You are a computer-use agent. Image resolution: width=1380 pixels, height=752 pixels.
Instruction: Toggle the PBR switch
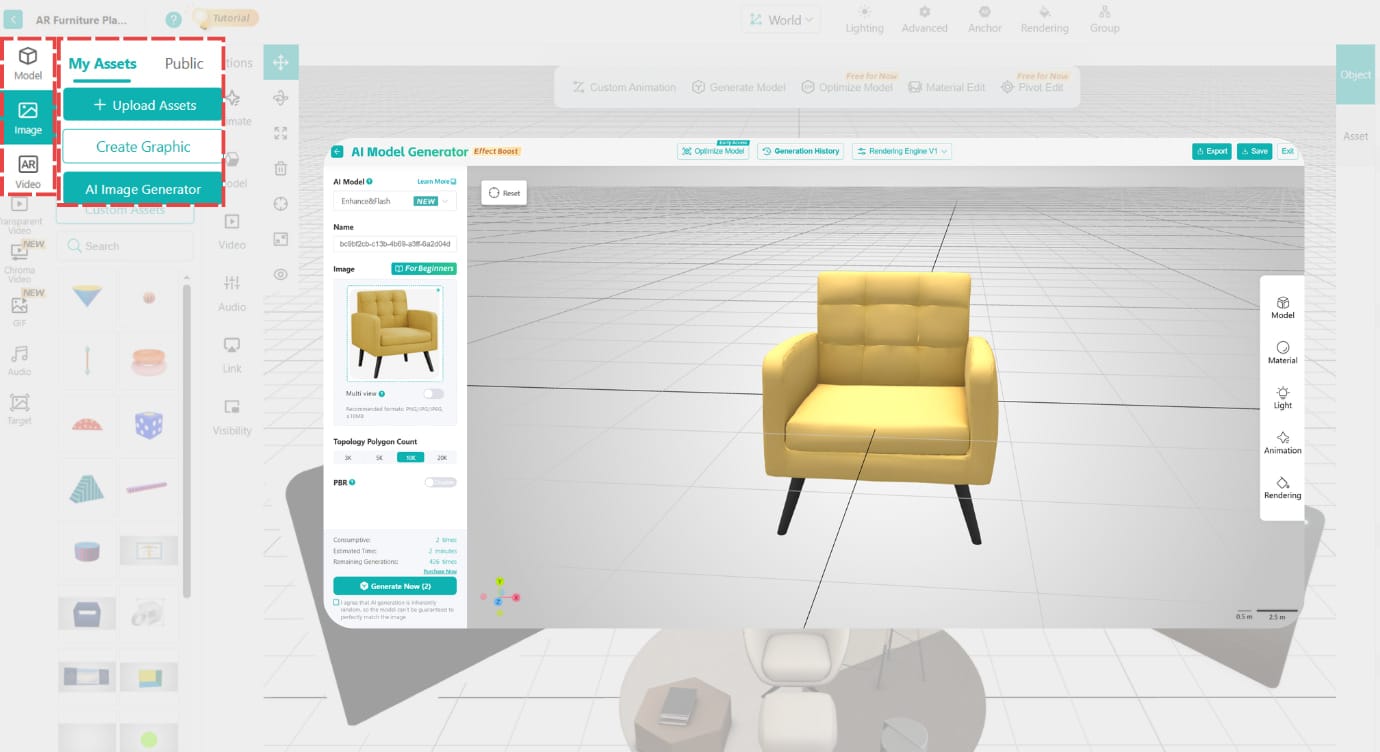(440, 482)
